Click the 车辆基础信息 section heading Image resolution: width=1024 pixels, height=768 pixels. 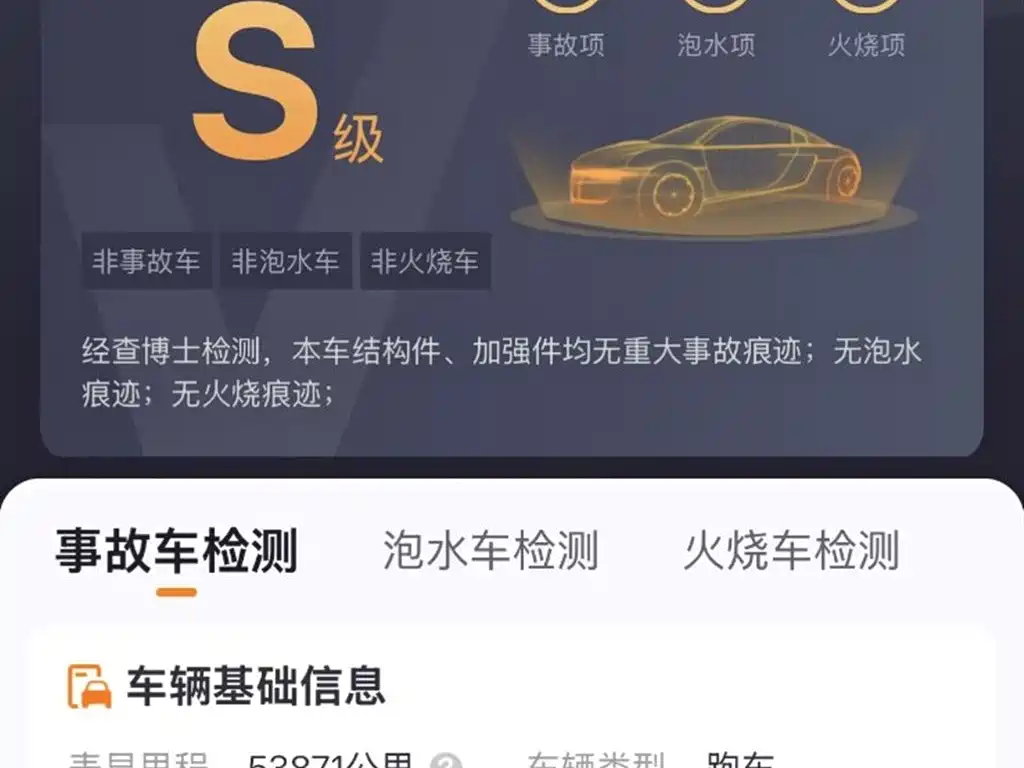pyautogui.click(x=255, y=686)
